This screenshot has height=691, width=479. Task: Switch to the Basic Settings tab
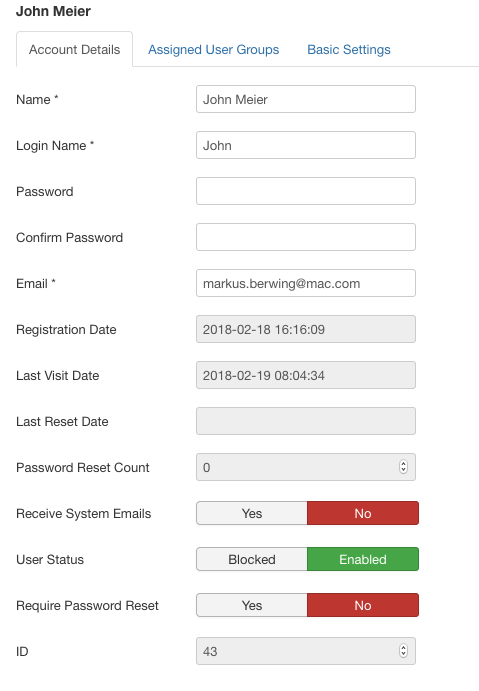click(349, 49)
